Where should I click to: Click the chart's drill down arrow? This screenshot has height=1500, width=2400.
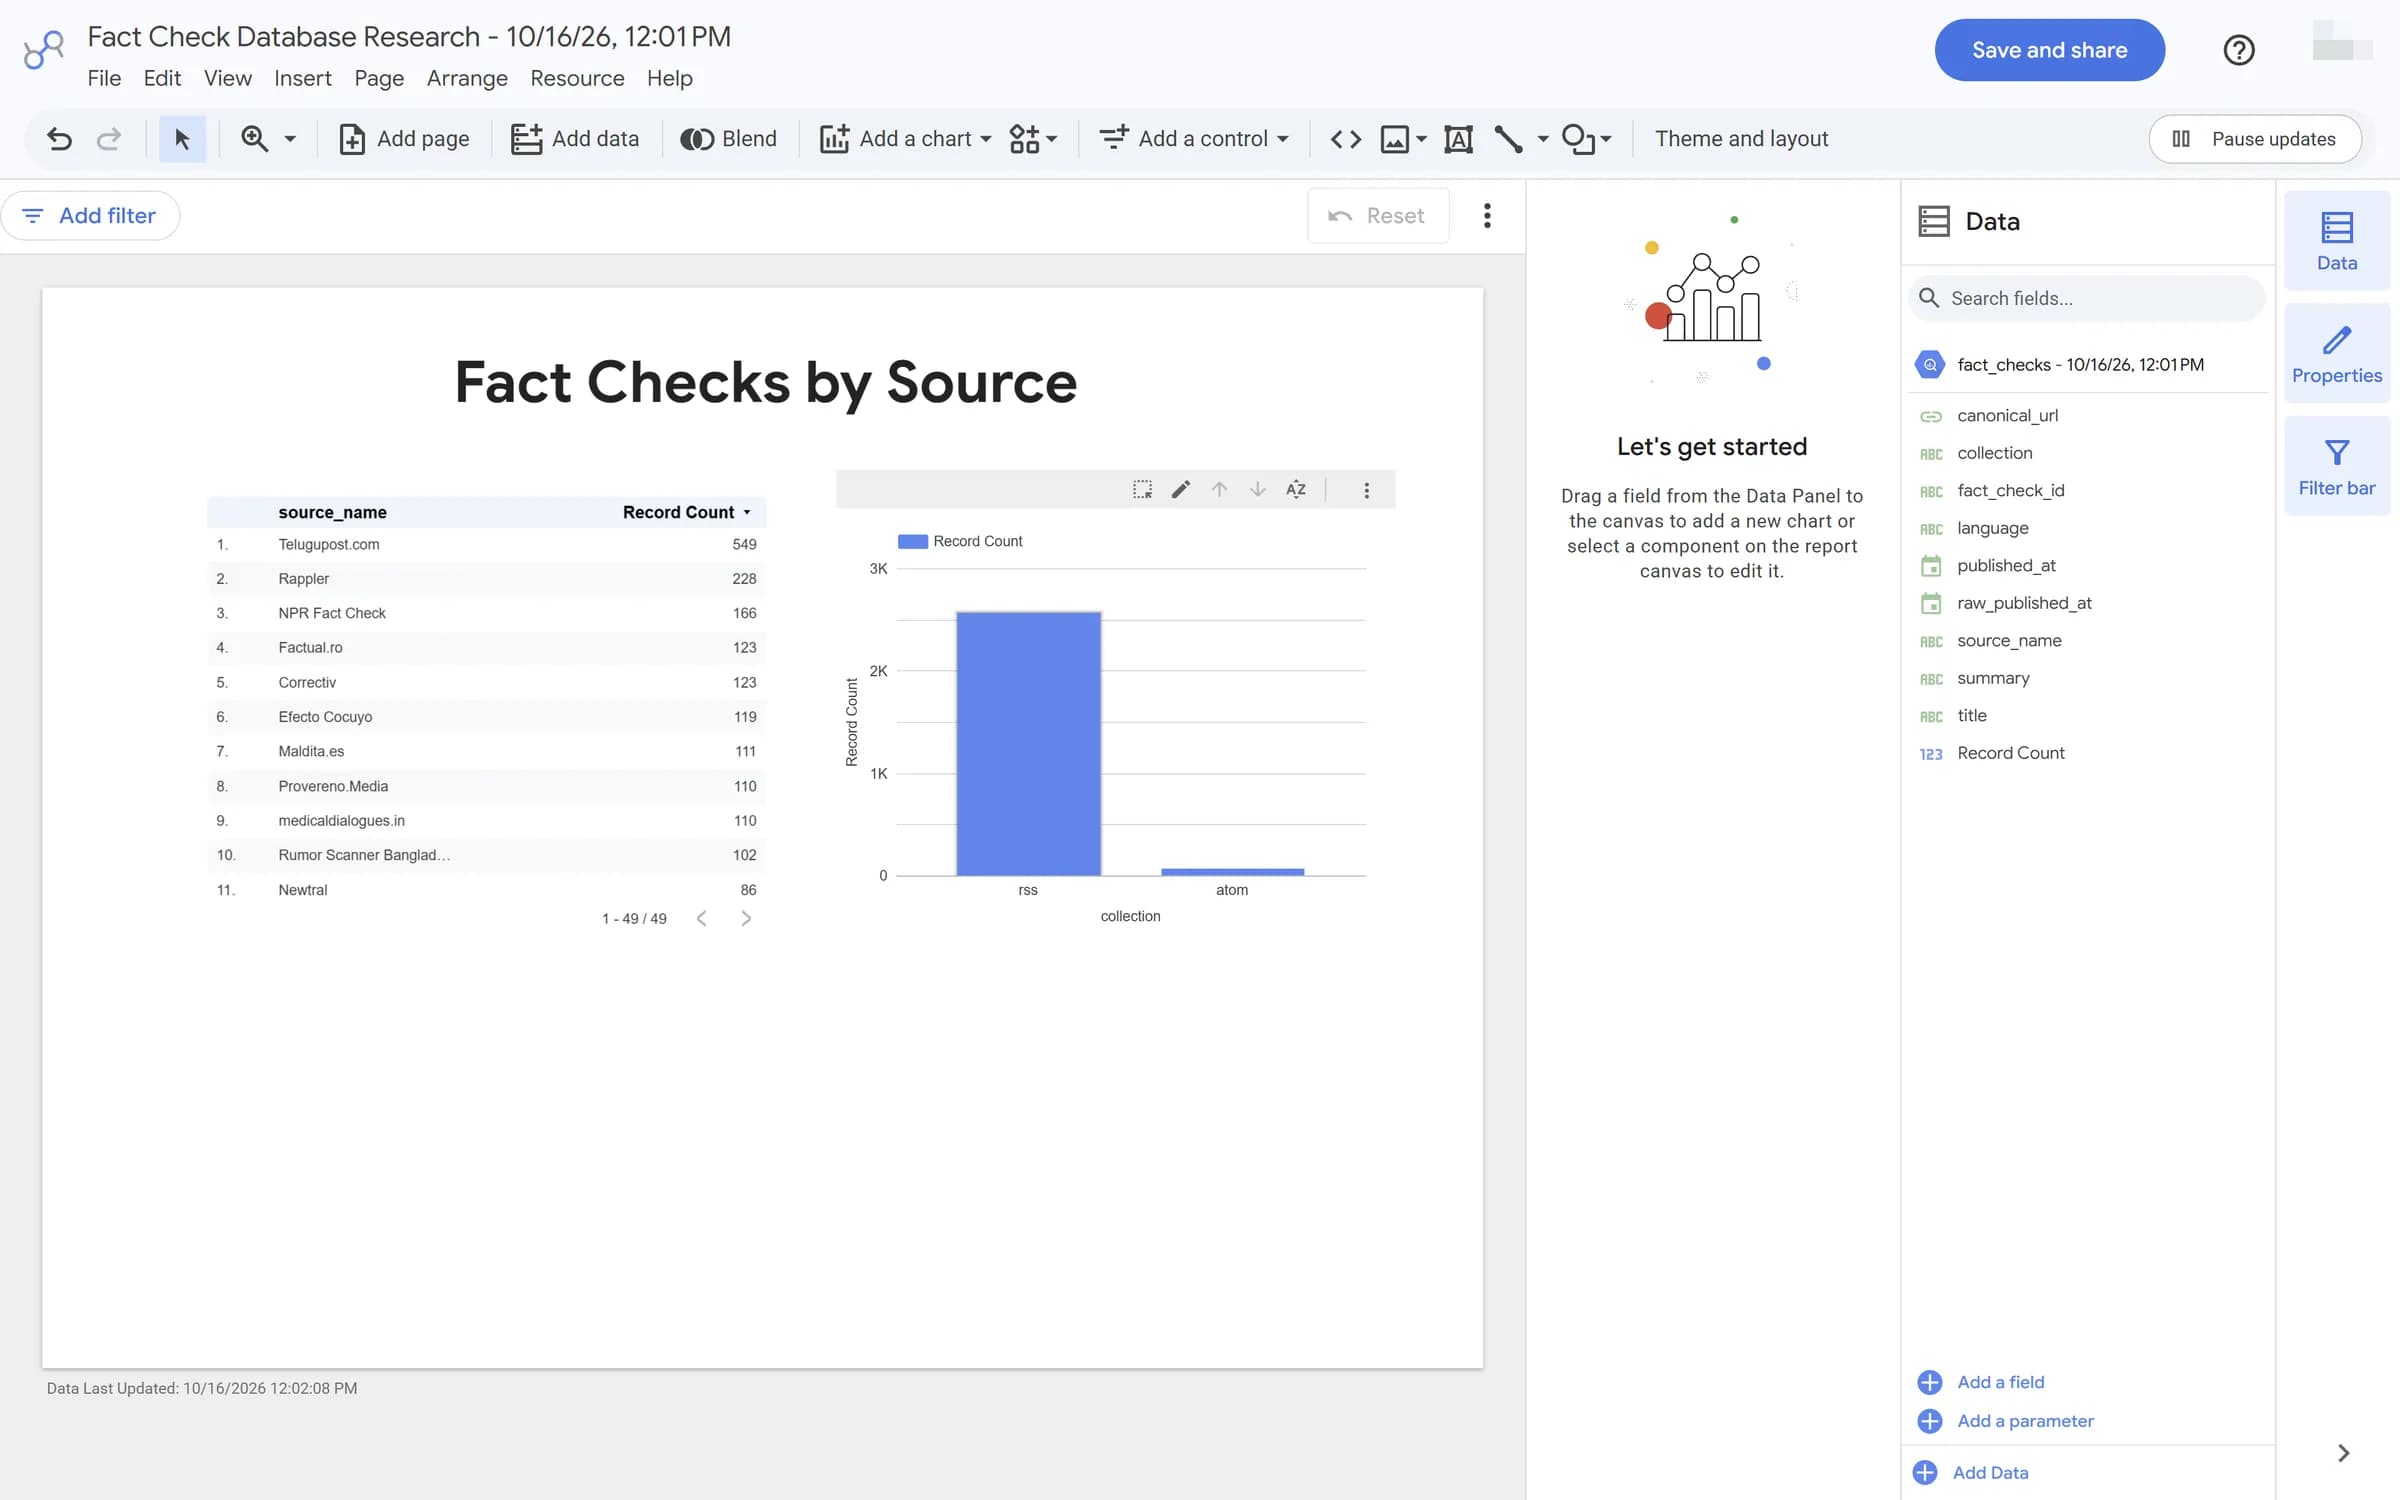[1258, 489]
